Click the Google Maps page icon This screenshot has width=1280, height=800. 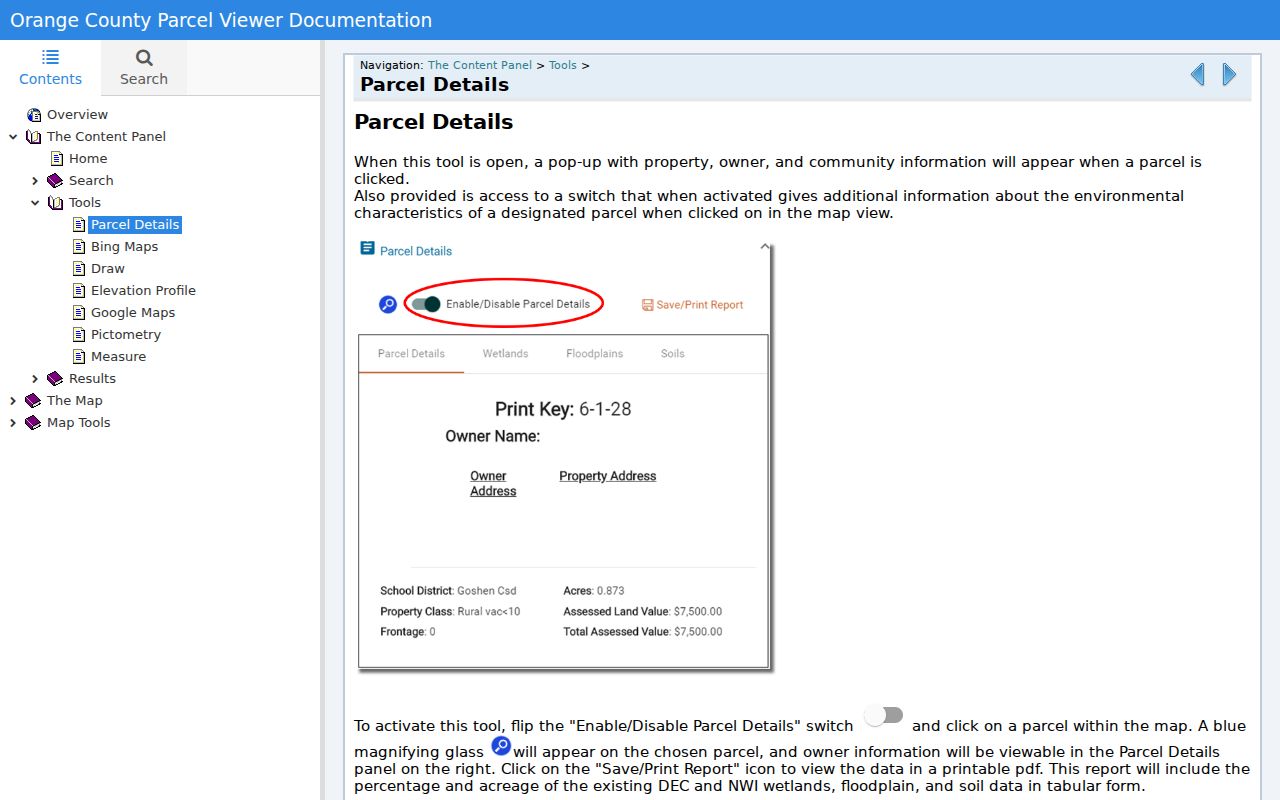80,313
